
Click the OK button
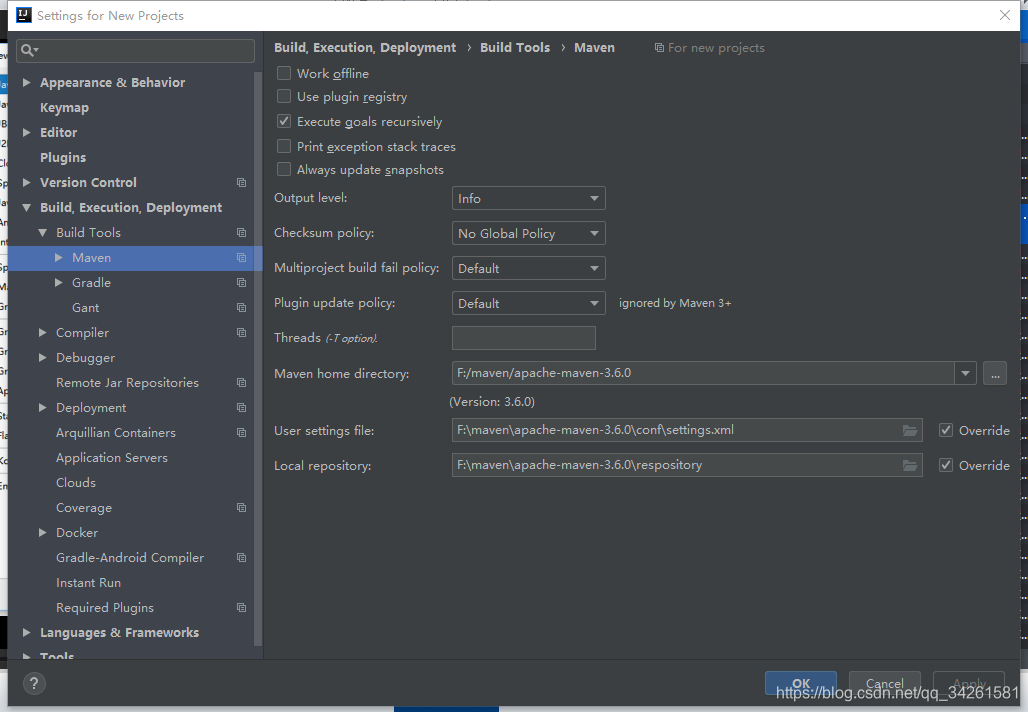coord(801,683)
